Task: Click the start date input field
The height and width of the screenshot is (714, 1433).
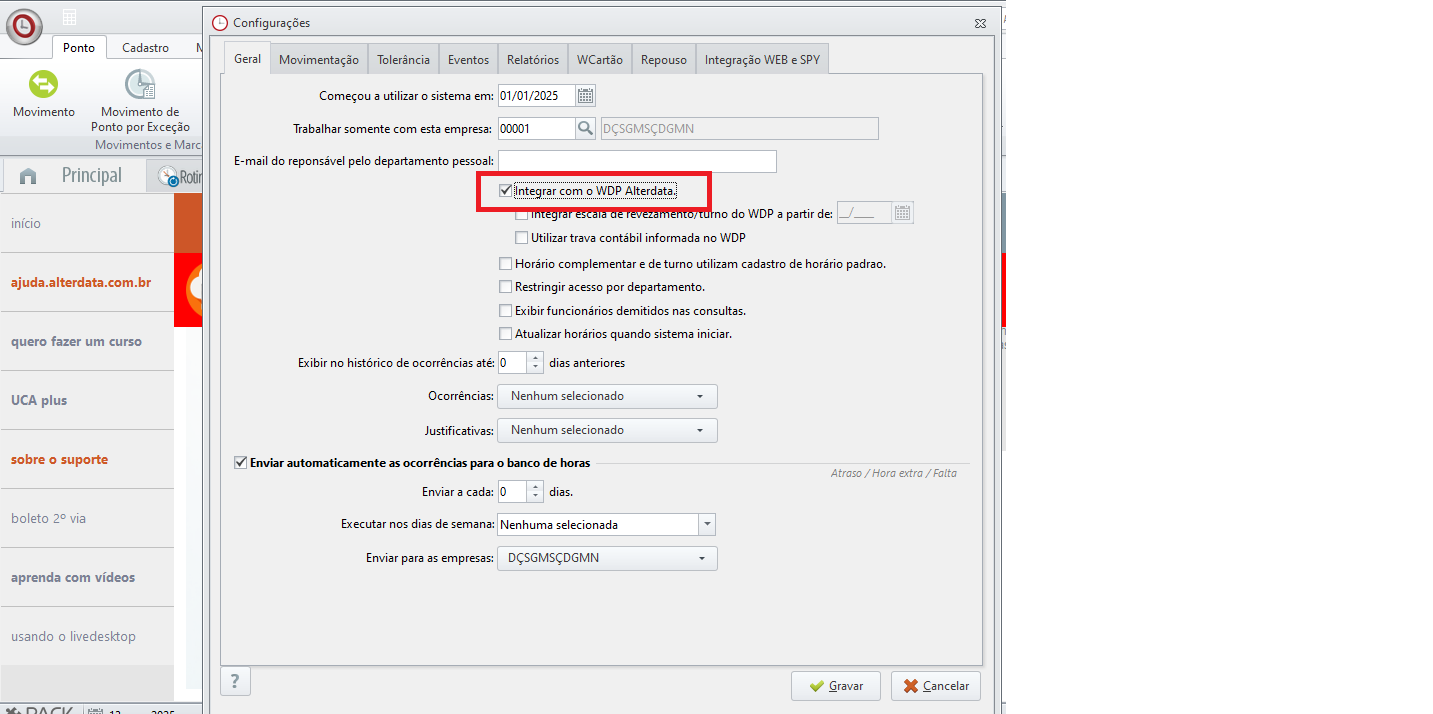Action: tap(536, 96)
